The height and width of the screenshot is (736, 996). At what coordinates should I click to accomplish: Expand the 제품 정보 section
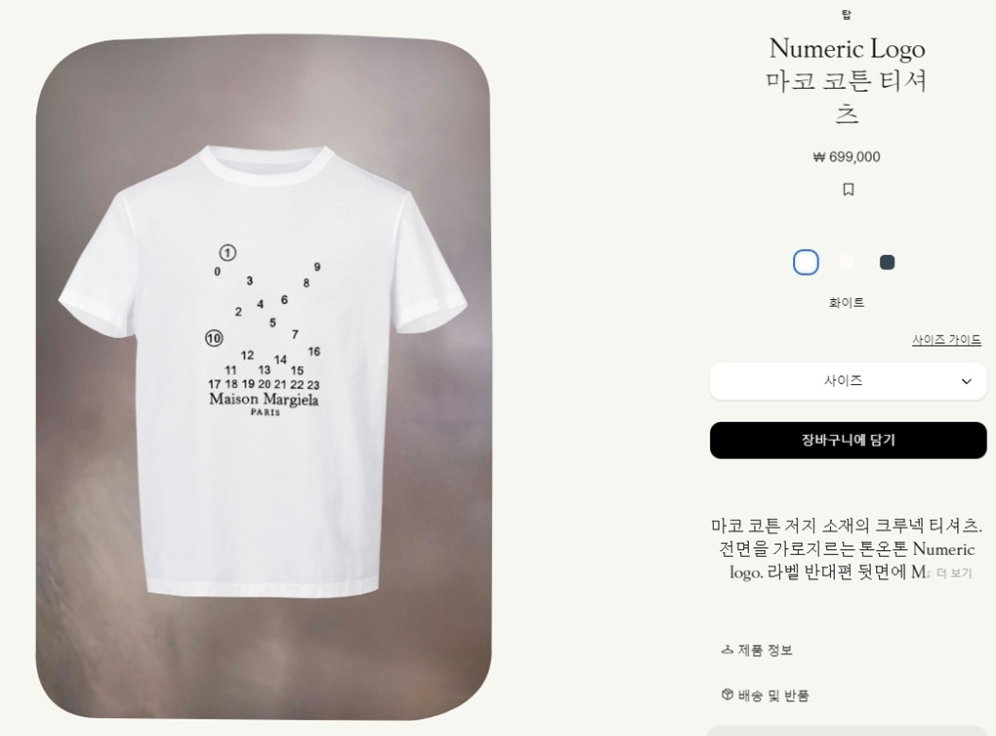tap(757, 650)
